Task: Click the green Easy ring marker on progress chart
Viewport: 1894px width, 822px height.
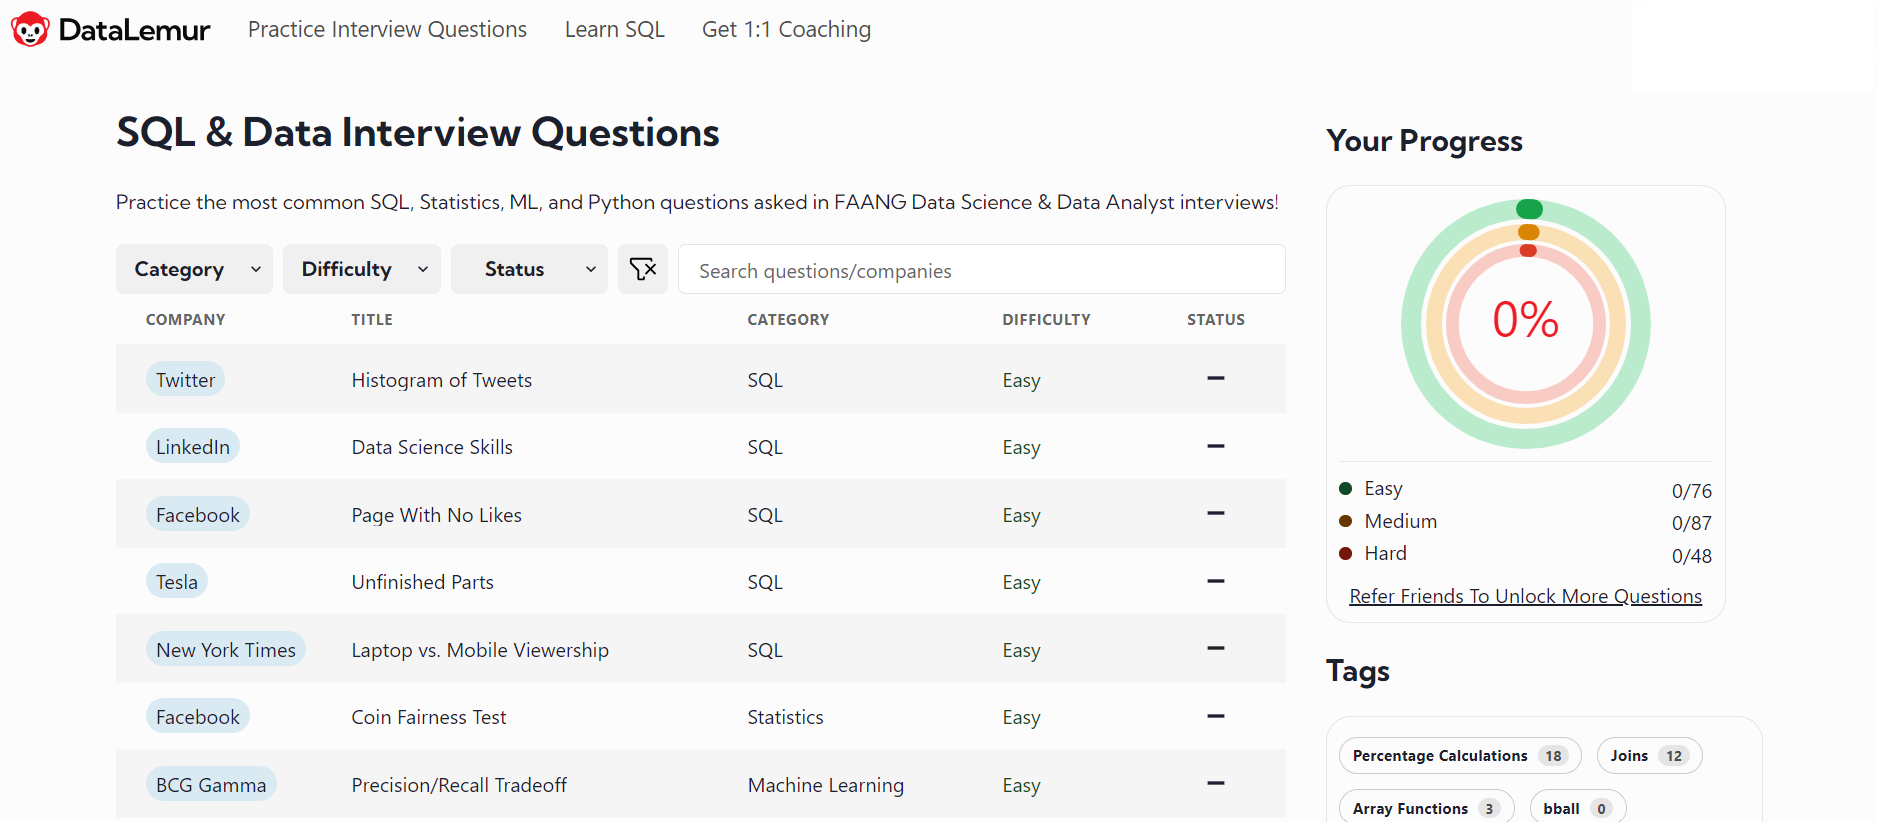Action: (x=1529, y=209)
